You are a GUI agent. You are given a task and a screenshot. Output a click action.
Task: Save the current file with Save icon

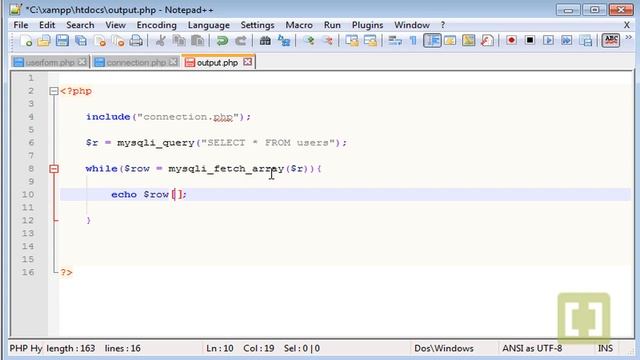coord(62,40)
